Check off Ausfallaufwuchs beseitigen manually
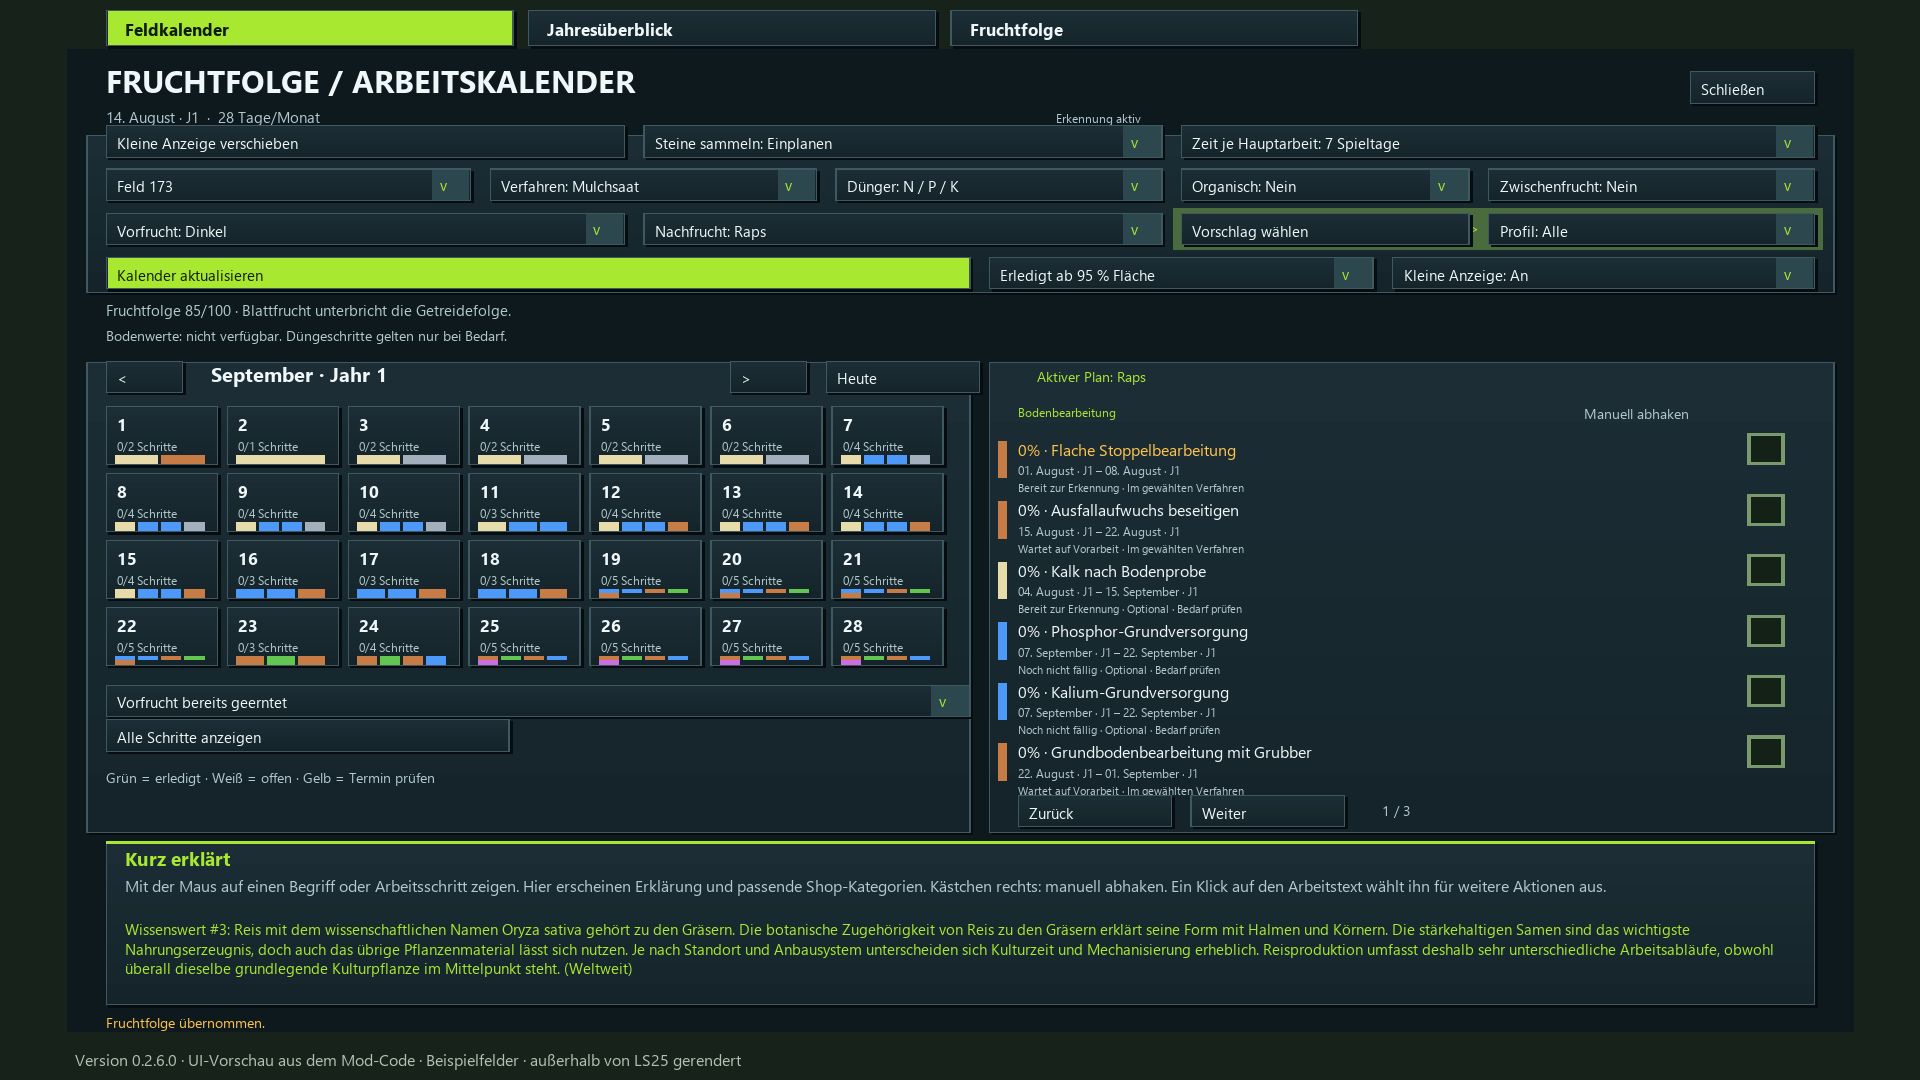 [1765, 510]
